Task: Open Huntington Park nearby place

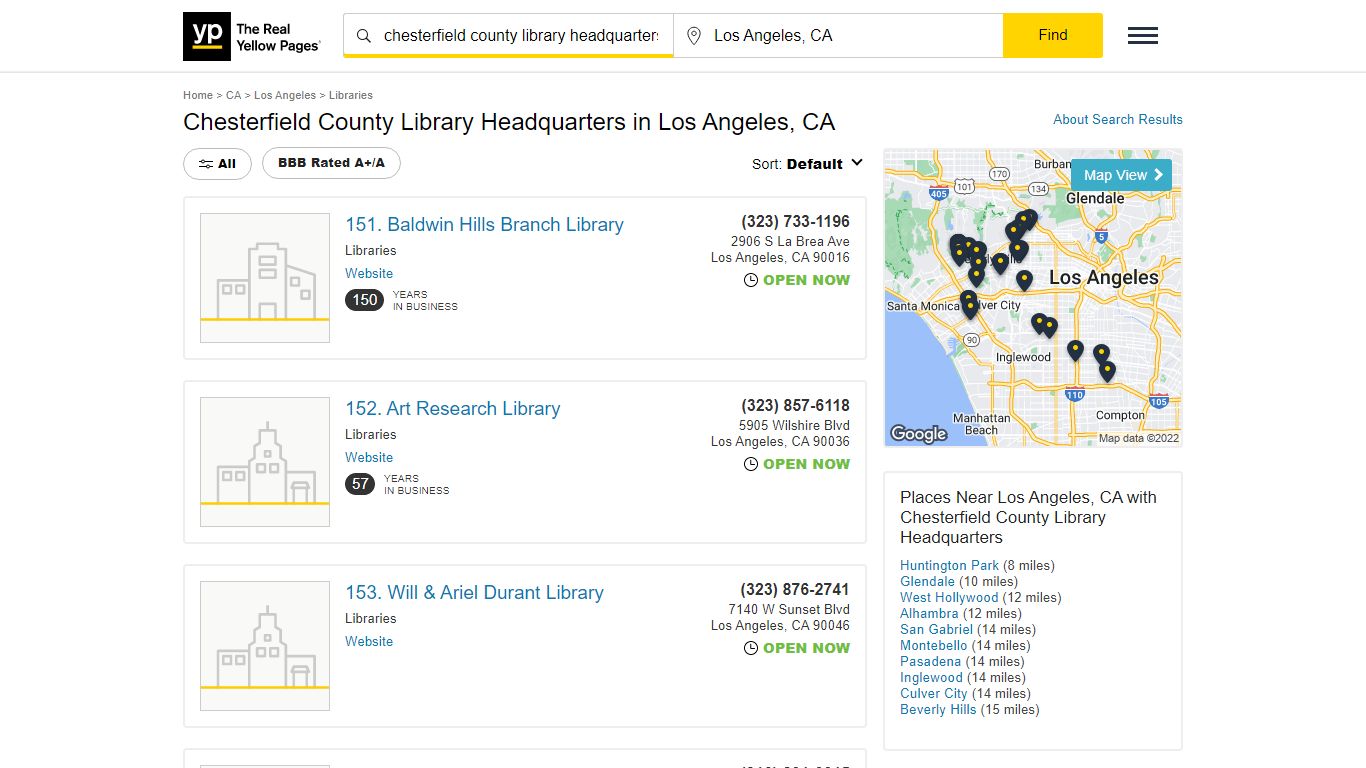Action: click(949, 565)
